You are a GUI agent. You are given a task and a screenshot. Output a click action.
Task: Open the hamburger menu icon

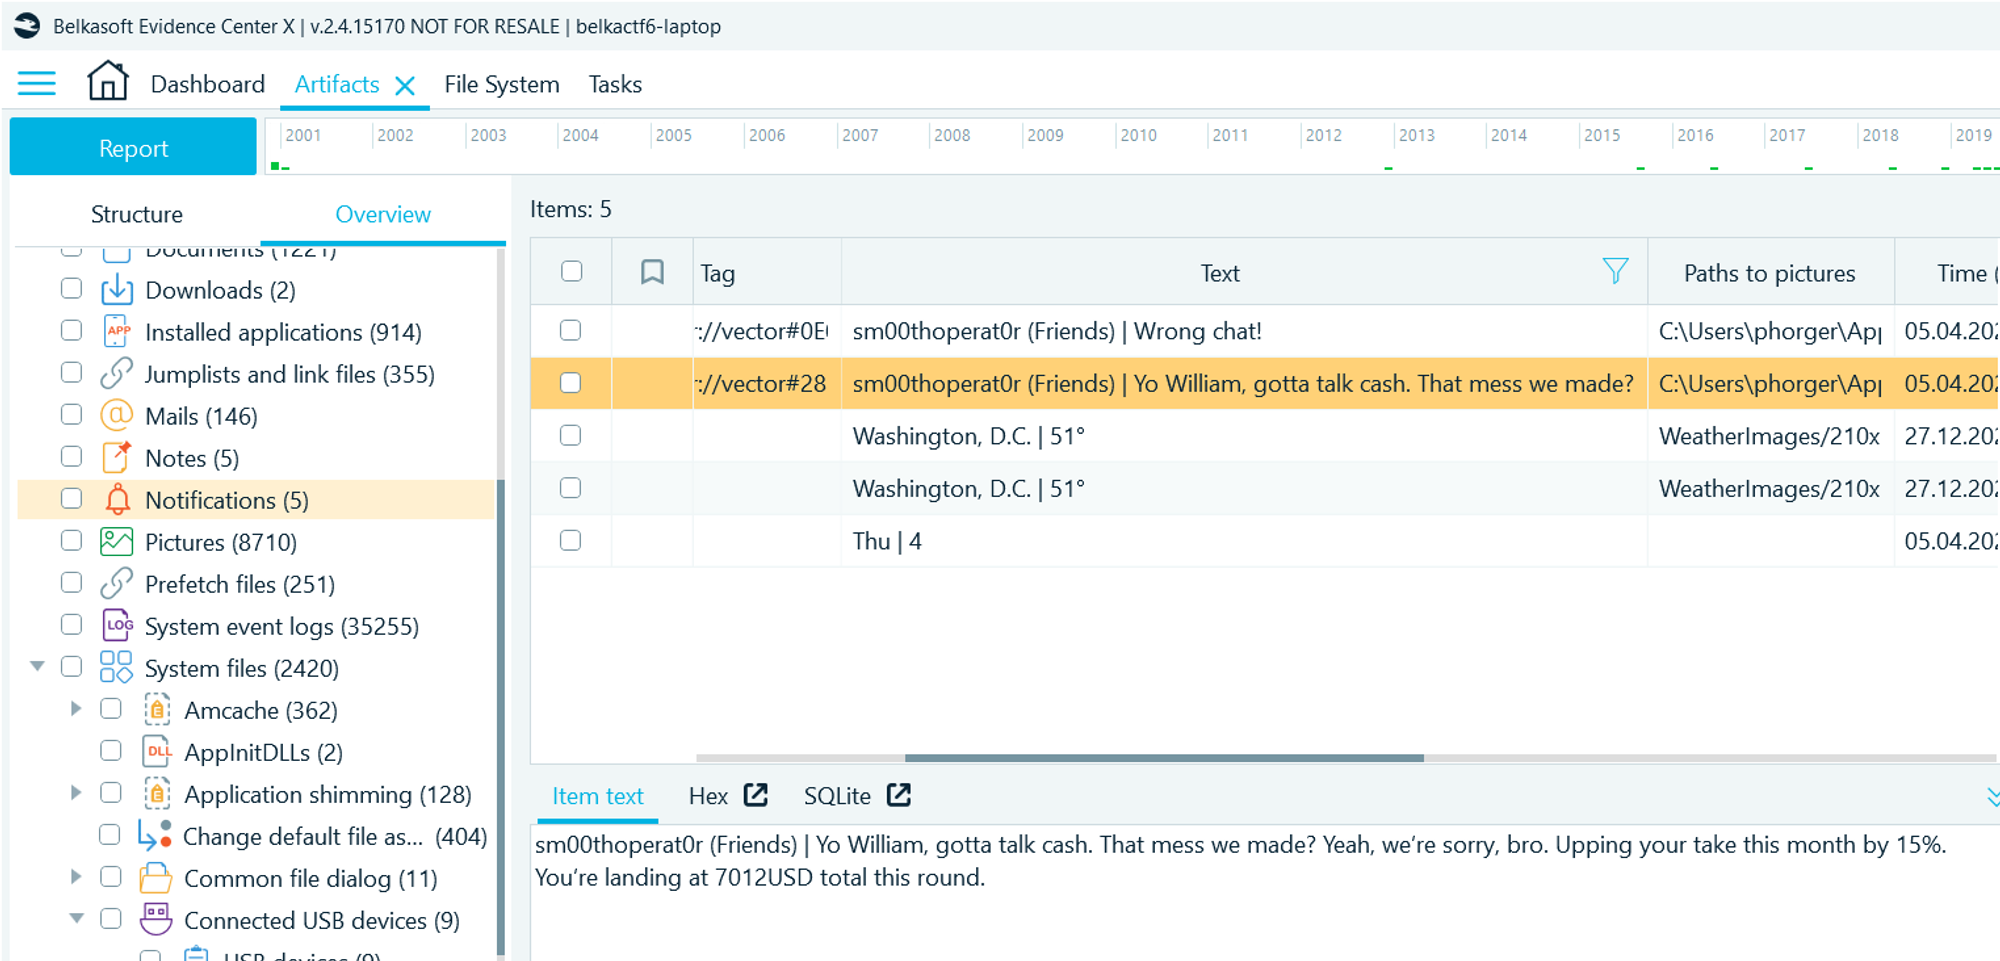[x=37, y=83]
